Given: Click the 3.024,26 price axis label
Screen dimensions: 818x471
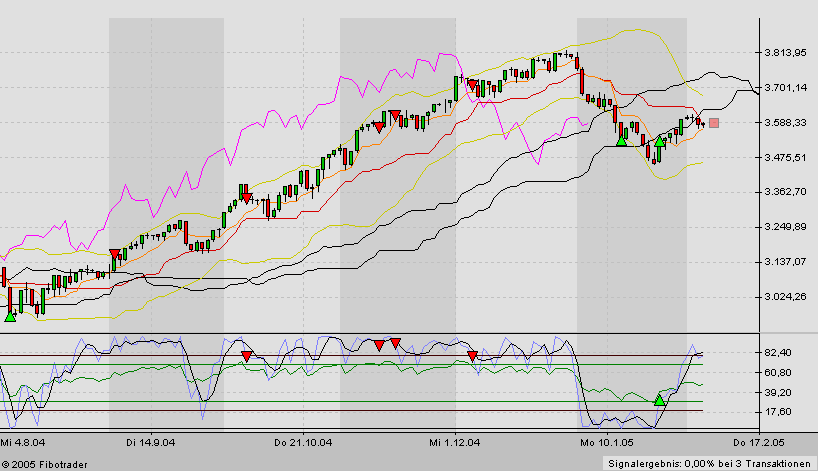Looking at the screenshot, I should point(785,297).
